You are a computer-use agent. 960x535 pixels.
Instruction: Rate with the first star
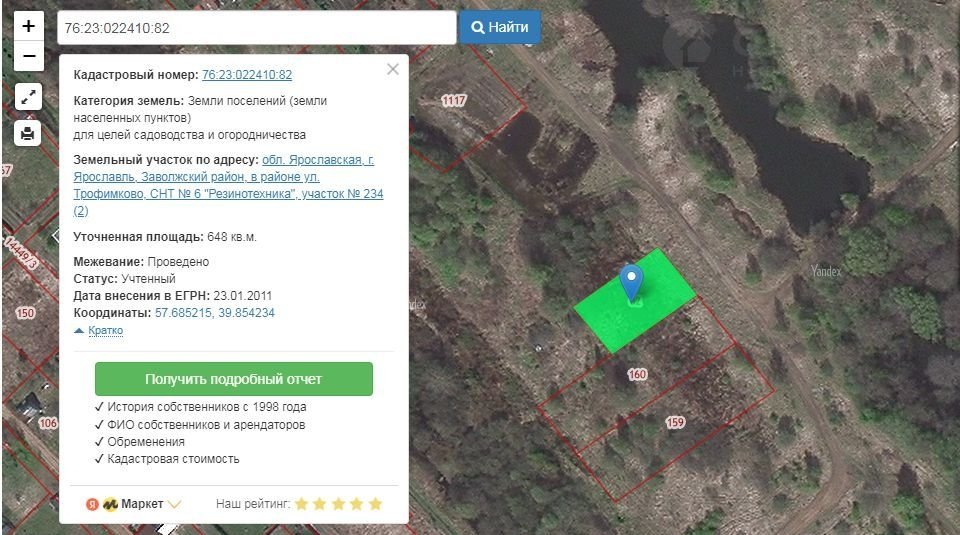point(302,504)
